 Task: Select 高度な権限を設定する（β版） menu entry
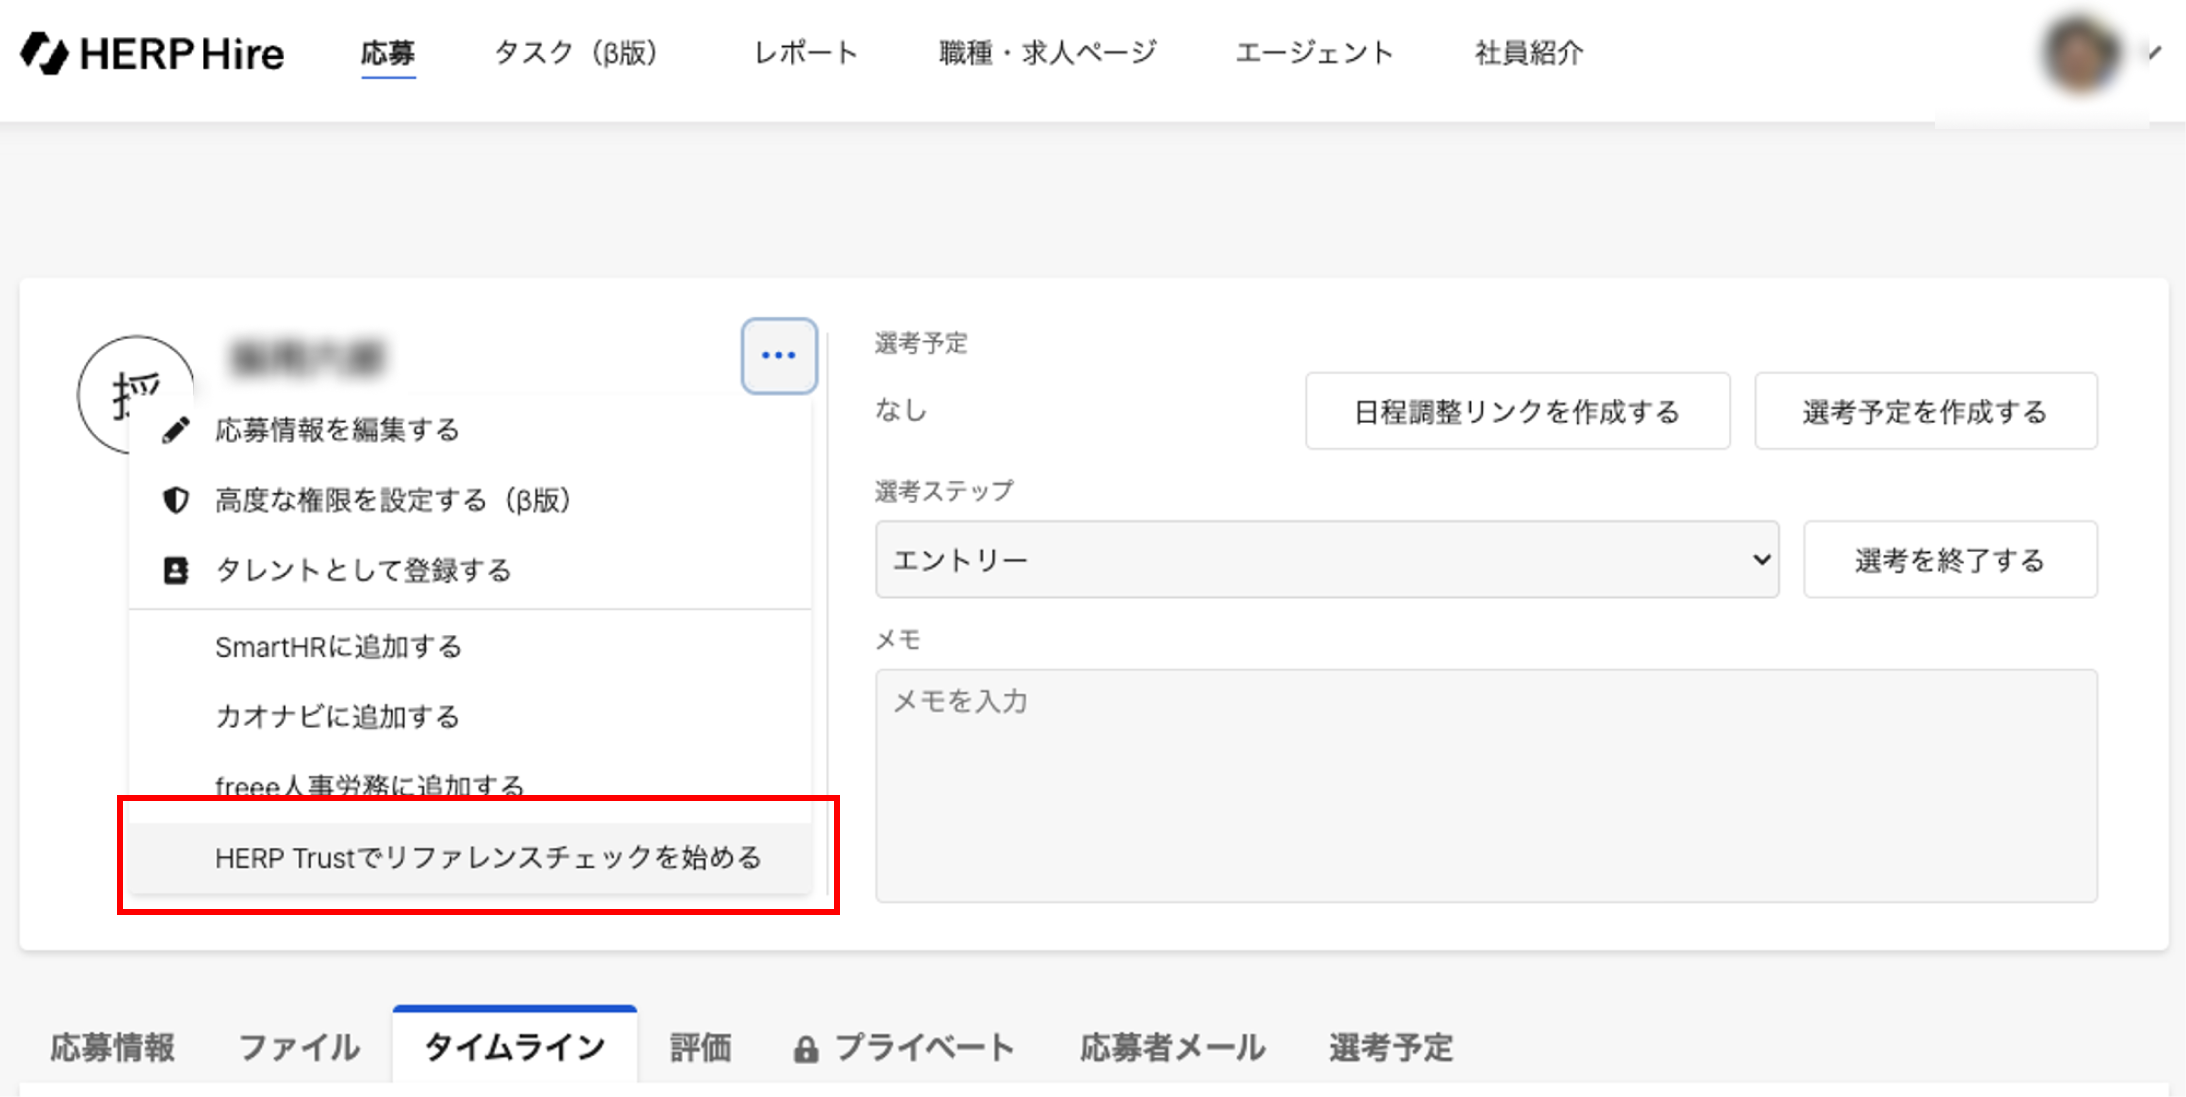coord(470,500)
